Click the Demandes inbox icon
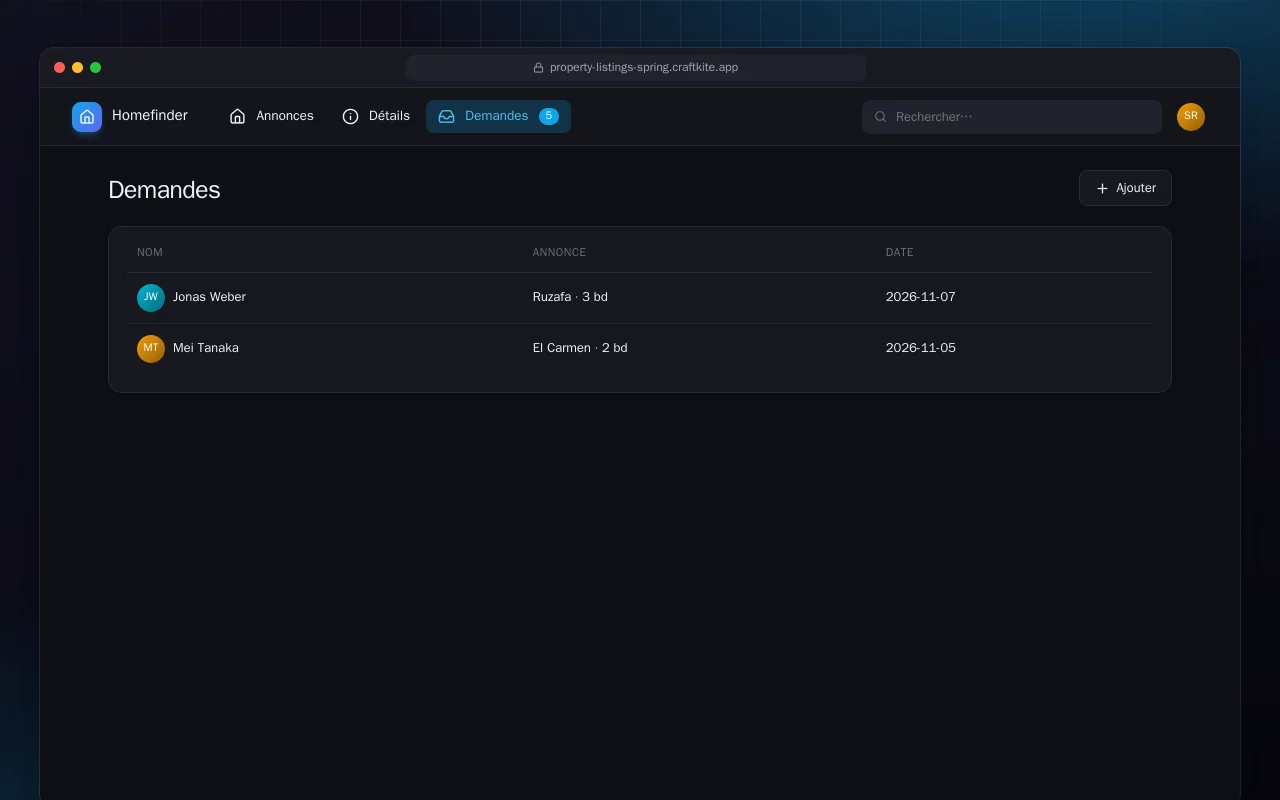The width and height of the screenshot is (1280, 800). tap(447, 117)
